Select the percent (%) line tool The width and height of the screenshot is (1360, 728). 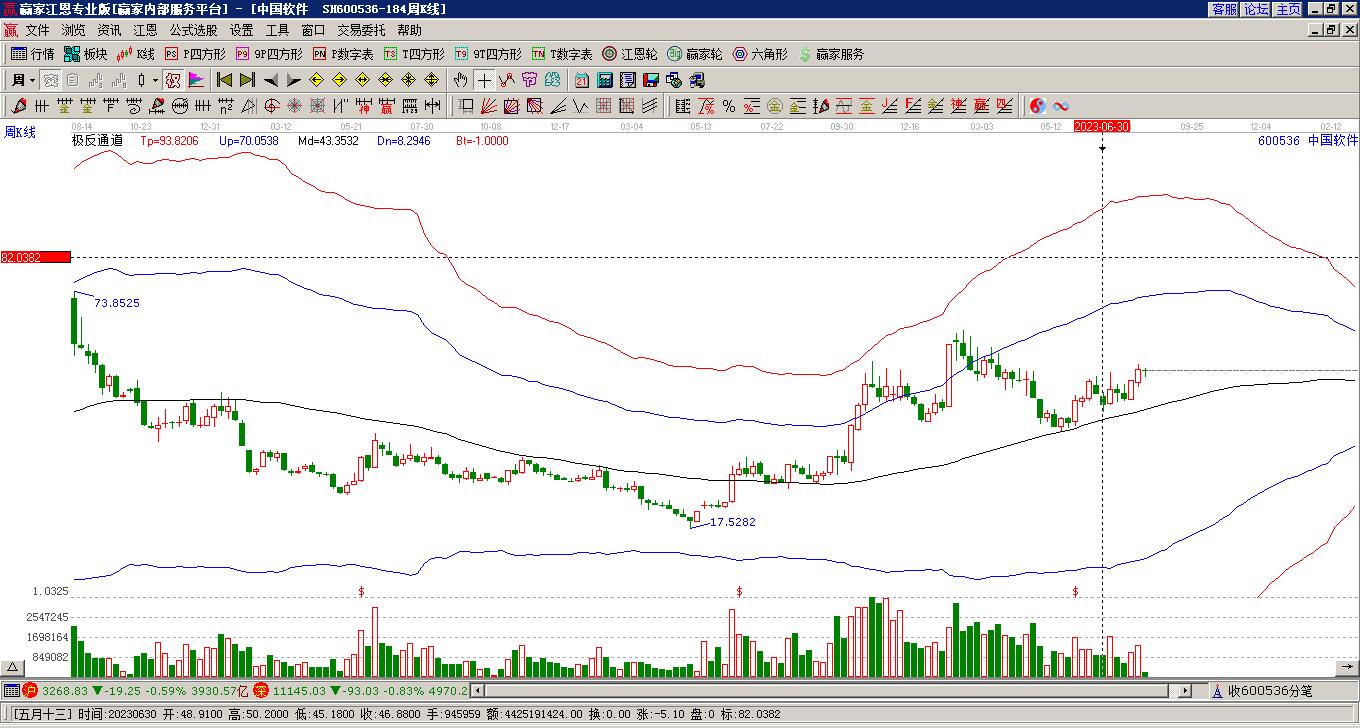click(729, 106)
